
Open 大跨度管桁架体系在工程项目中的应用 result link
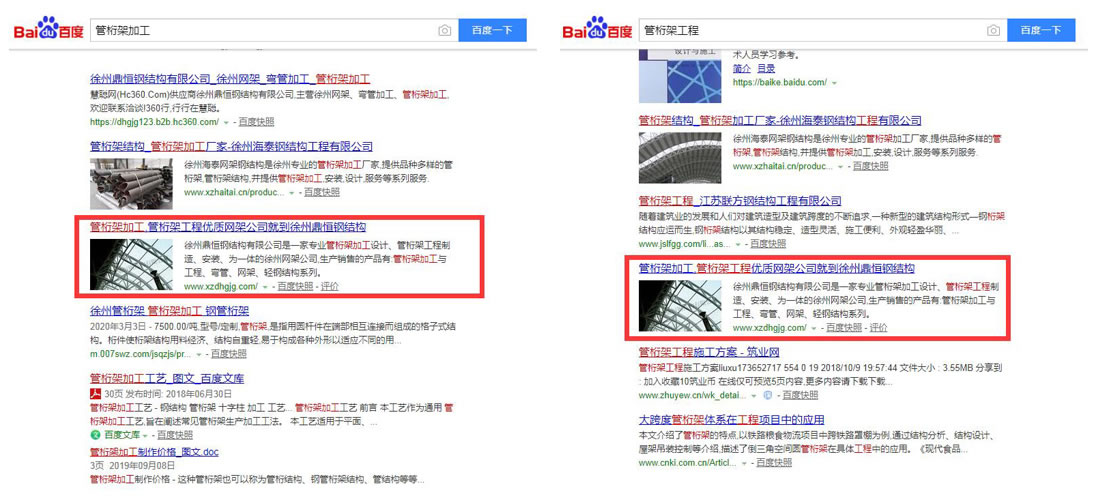click(731, 419)
